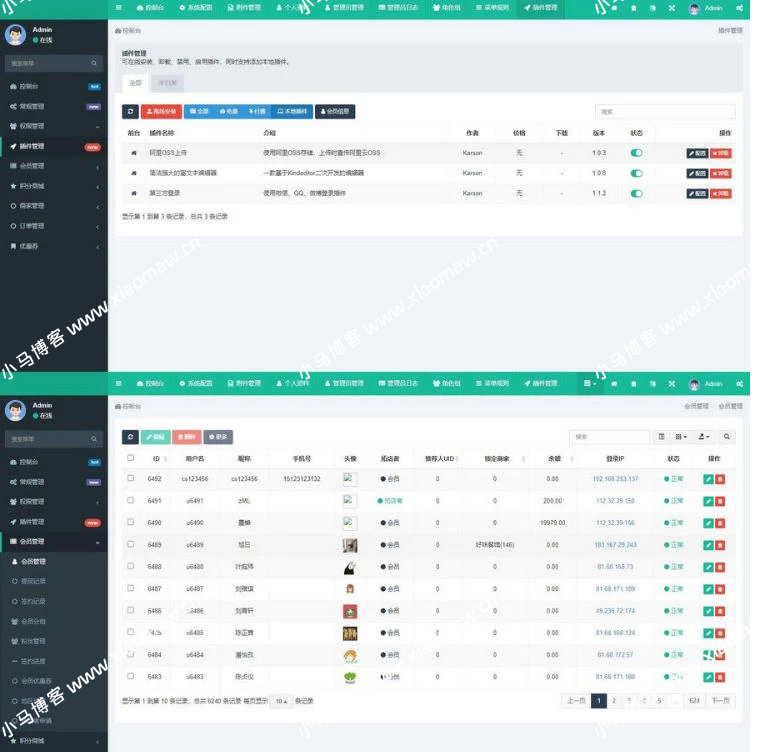Screen dimensions: 774x752
Task: Expand the 权限管理 sidebar menu in the plugin screen
Action: [x=54, y=126]
